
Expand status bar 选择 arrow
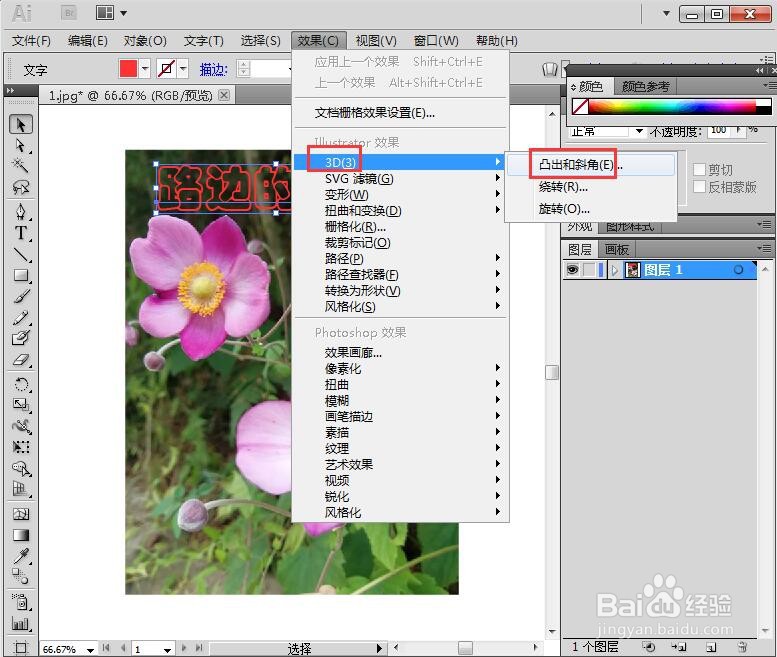click(x=379, y=648)
